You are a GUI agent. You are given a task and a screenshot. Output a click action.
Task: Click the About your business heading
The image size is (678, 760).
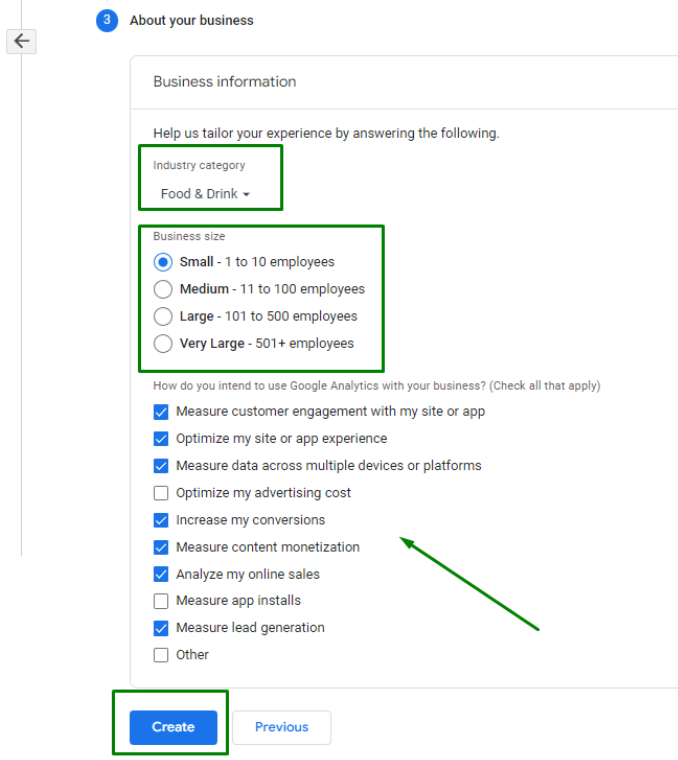191,20
